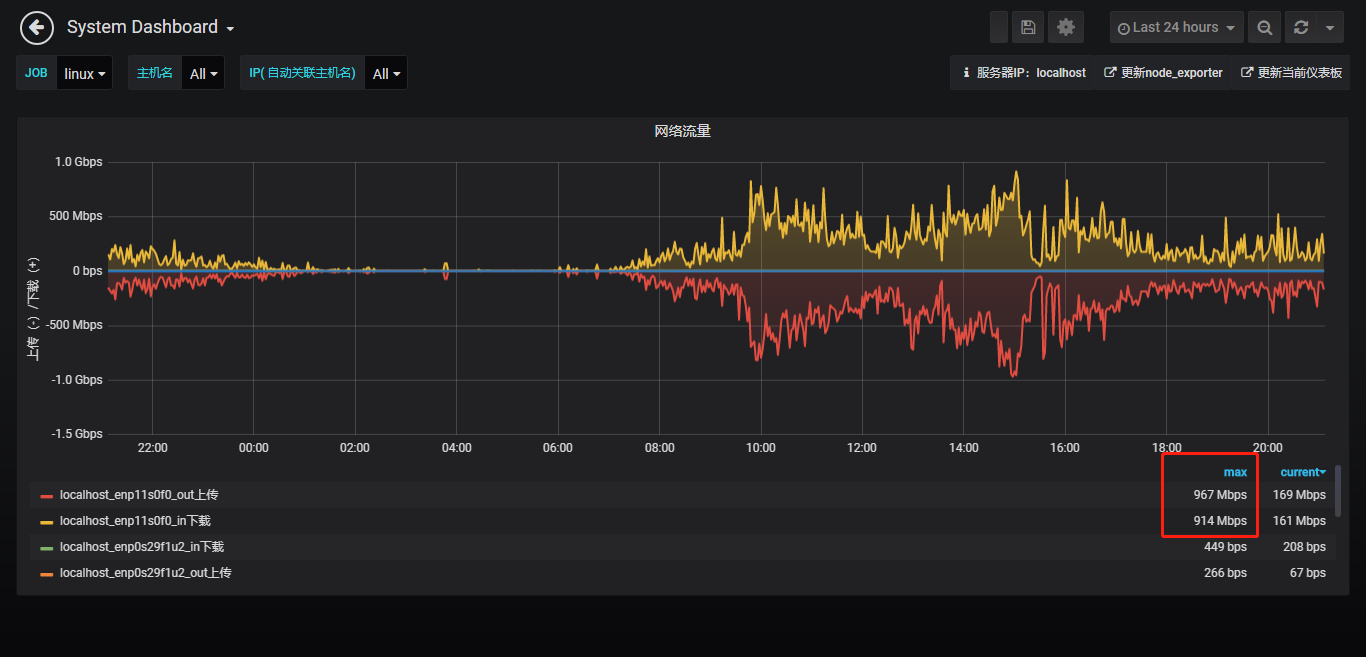Click the save dashboard floppy disk icon
The image size is (1366, 657).
pyautogui.click(x=1028, y=27)
